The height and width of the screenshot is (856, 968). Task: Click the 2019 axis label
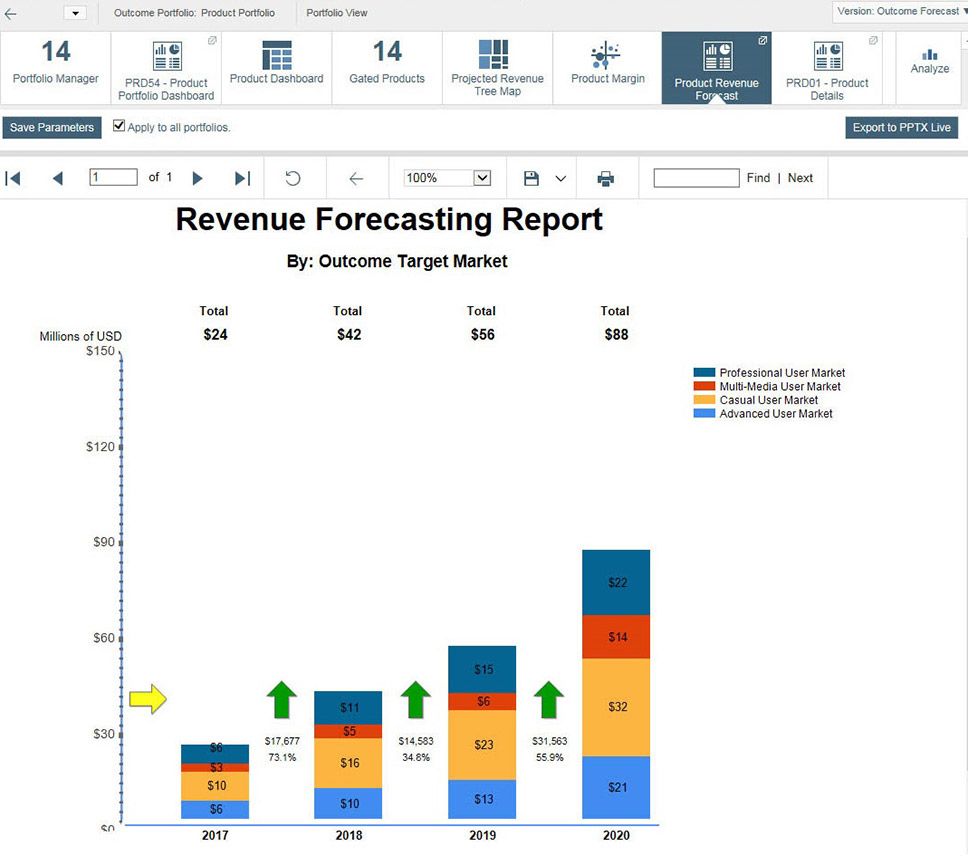click(482, 836)
